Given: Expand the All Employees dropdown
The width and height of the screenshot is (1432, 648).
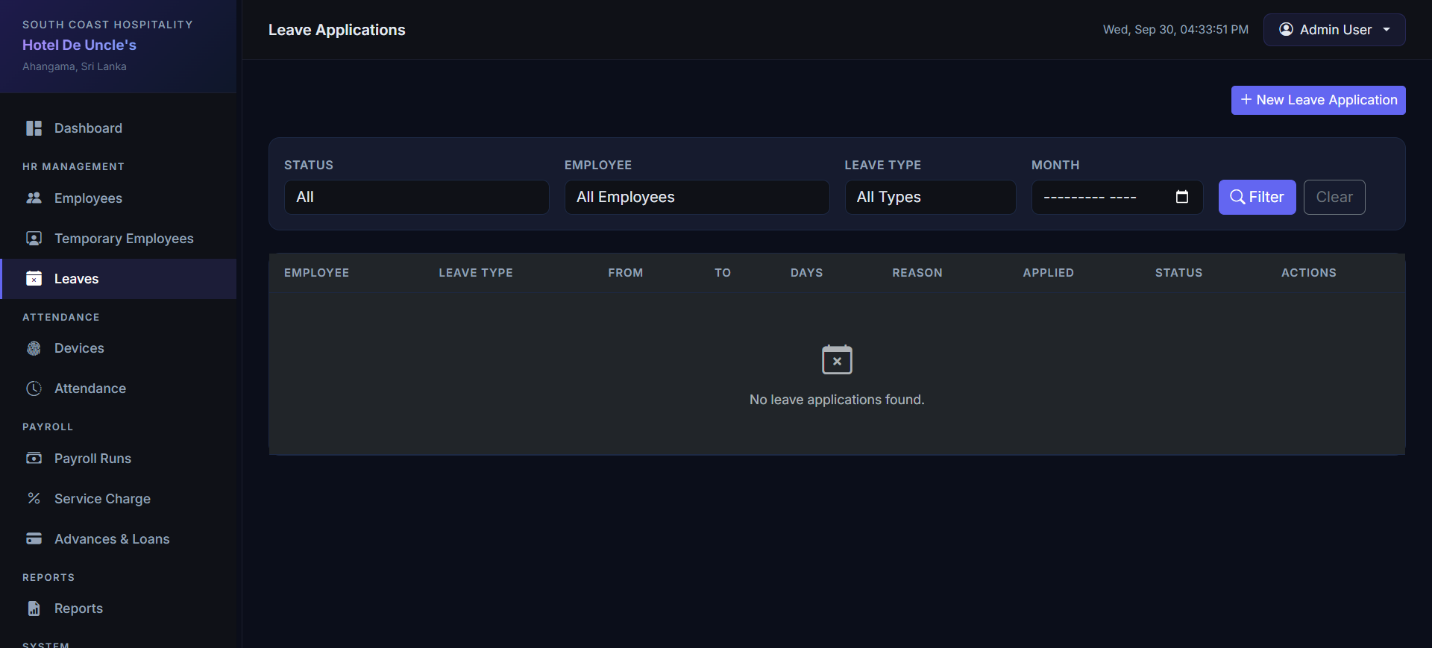Looking at the screenshot, I should click(697, 197).
